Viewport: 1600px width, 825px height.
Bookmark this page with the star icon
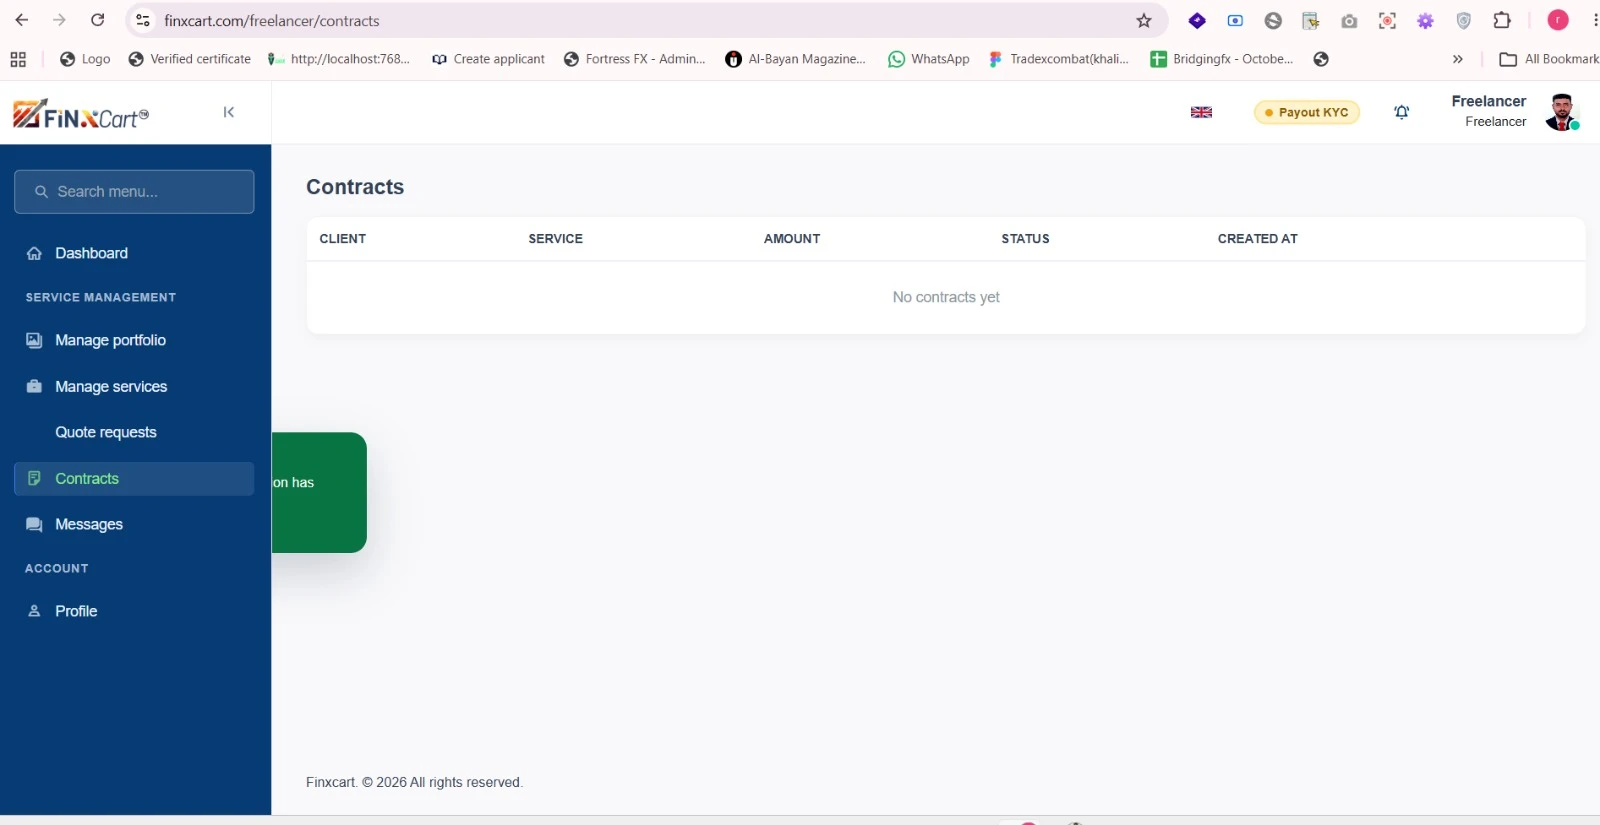[1144, 21]
